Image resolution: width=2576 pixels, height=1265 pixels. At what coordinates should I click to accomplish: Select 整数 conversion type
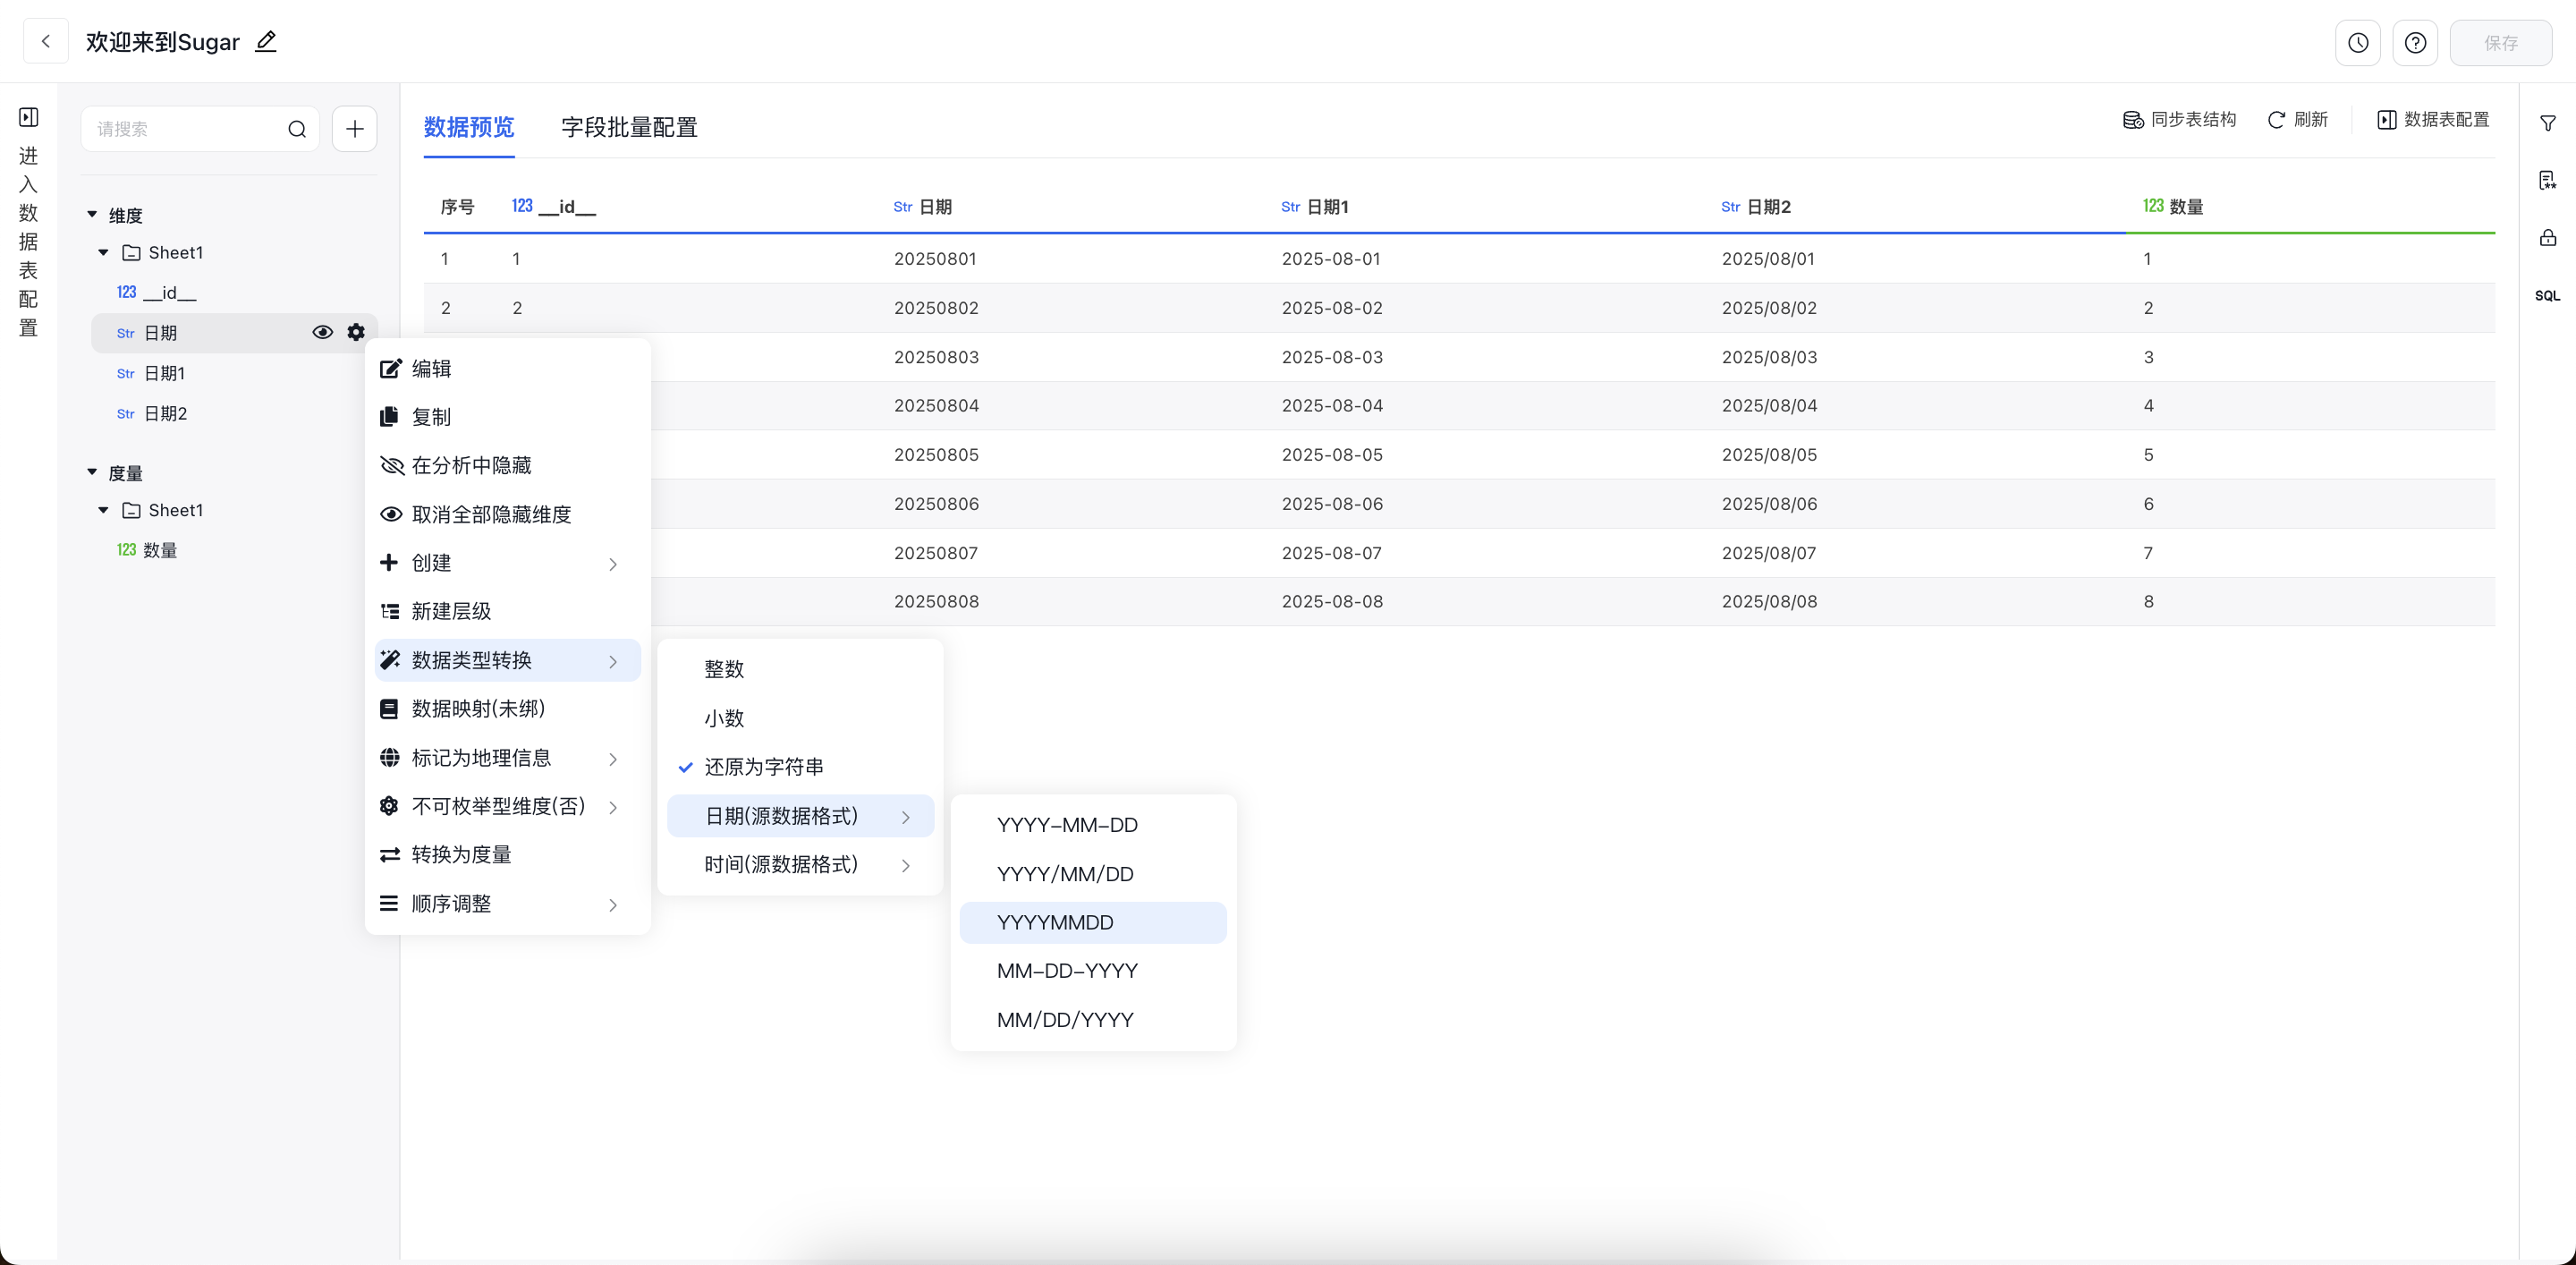[x=800, y=670]
